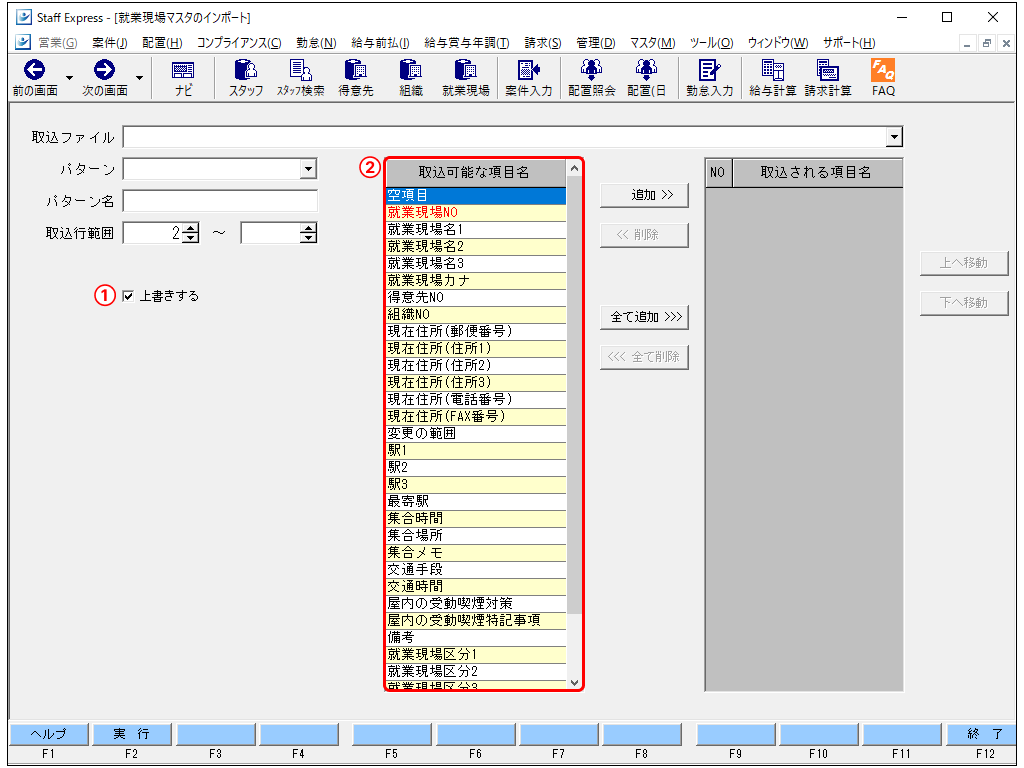Image resolution: width=1024 pixels, height=768 pixels.
Task: Select 屋内の受動喫煙対策 in the item list
Action: tap(476, 603)
